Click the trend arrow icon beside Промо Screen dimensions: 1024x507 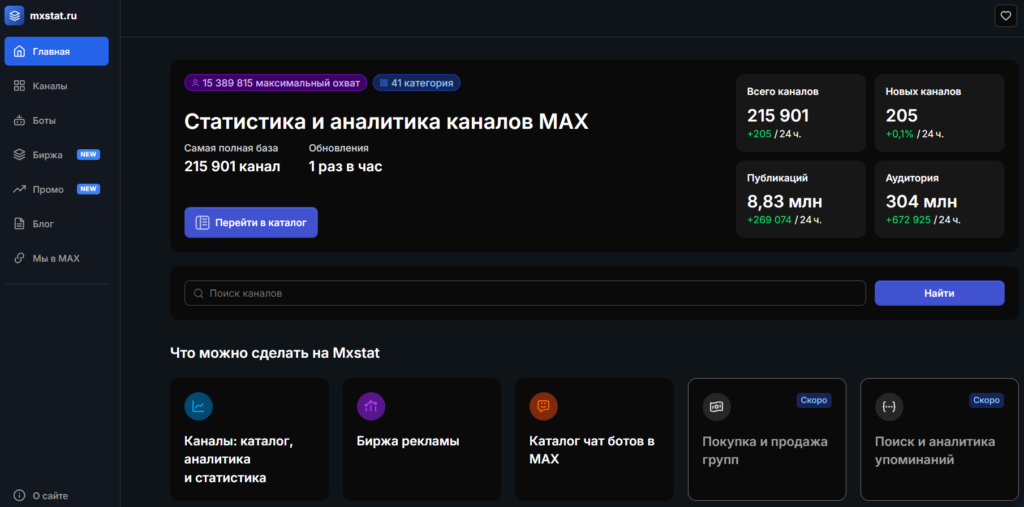(20, 189)
